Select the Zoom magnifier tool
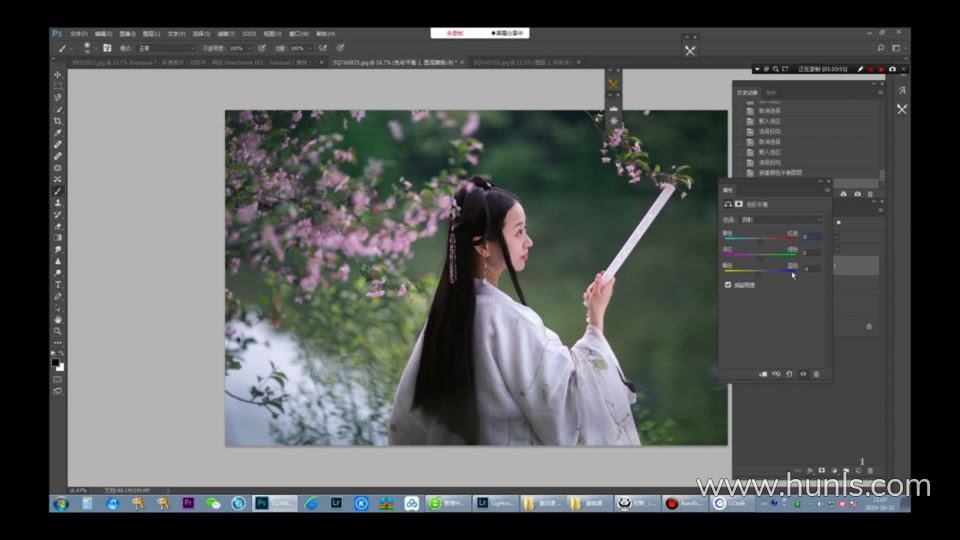 tap(58, 330)
